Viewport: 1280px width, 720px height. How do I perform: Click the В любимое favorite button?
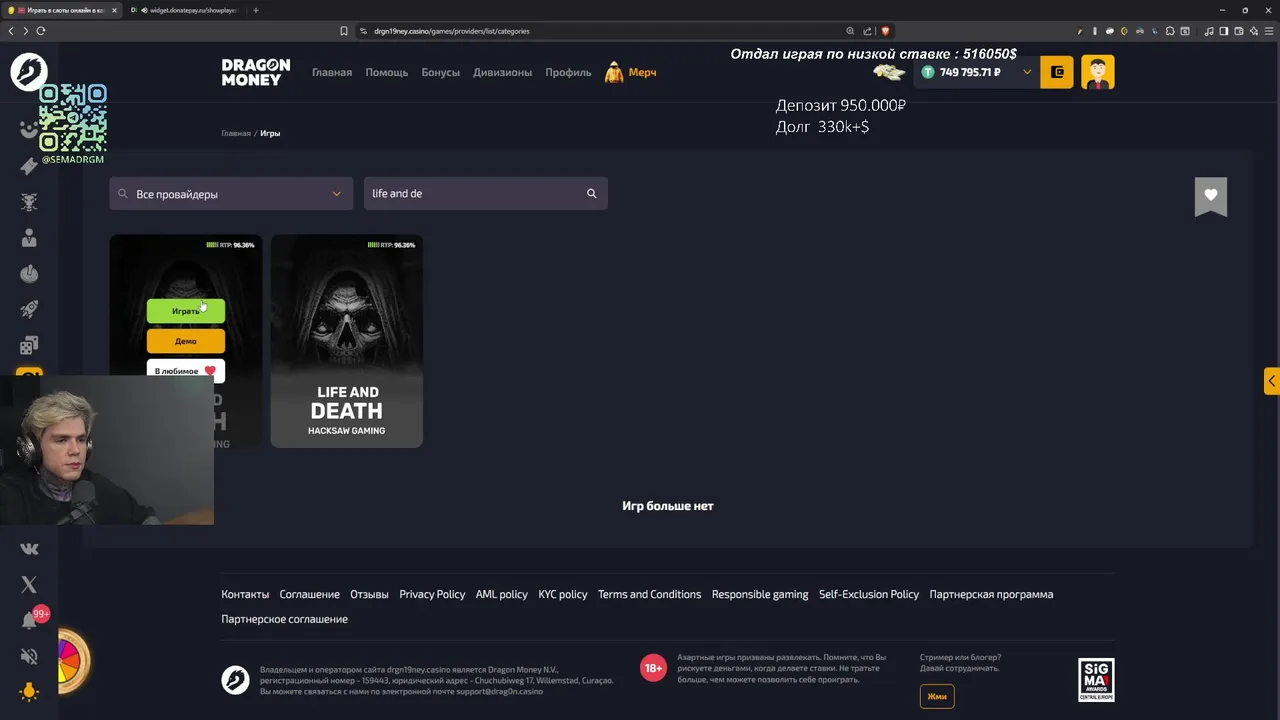pyautogui.click(x=186, y=371)
